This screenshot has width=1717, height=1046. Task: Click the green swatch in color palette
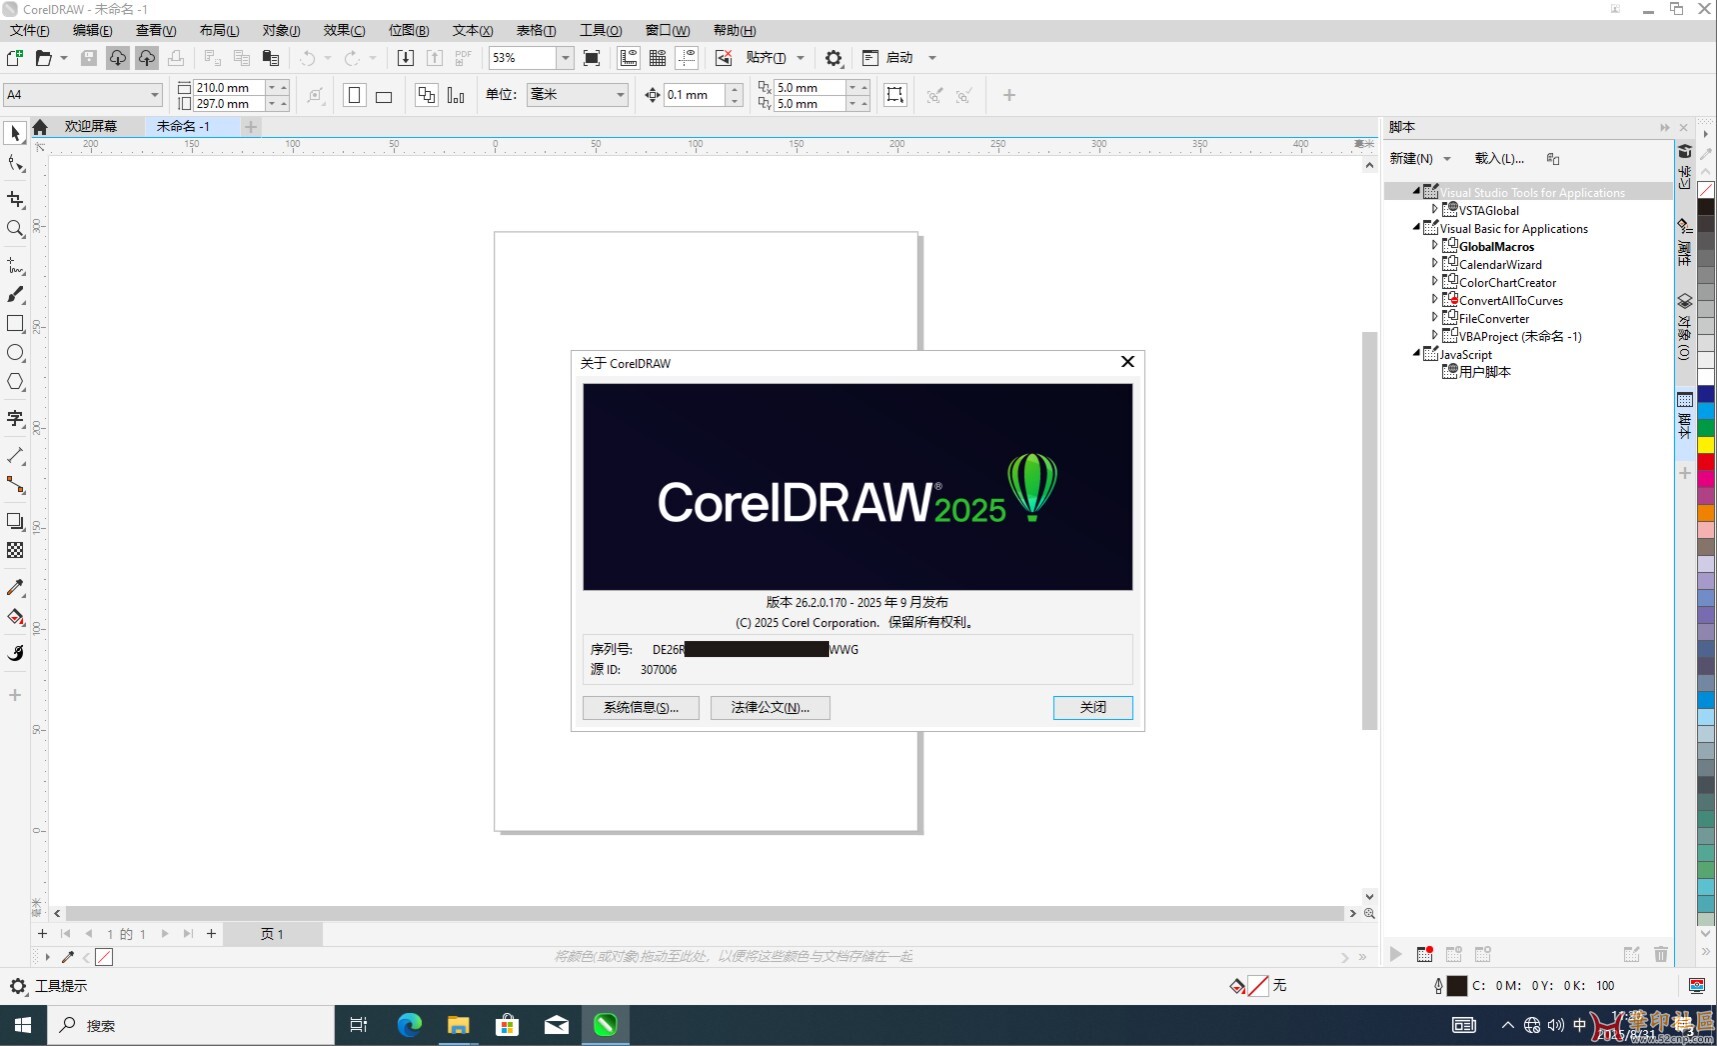1706,428
